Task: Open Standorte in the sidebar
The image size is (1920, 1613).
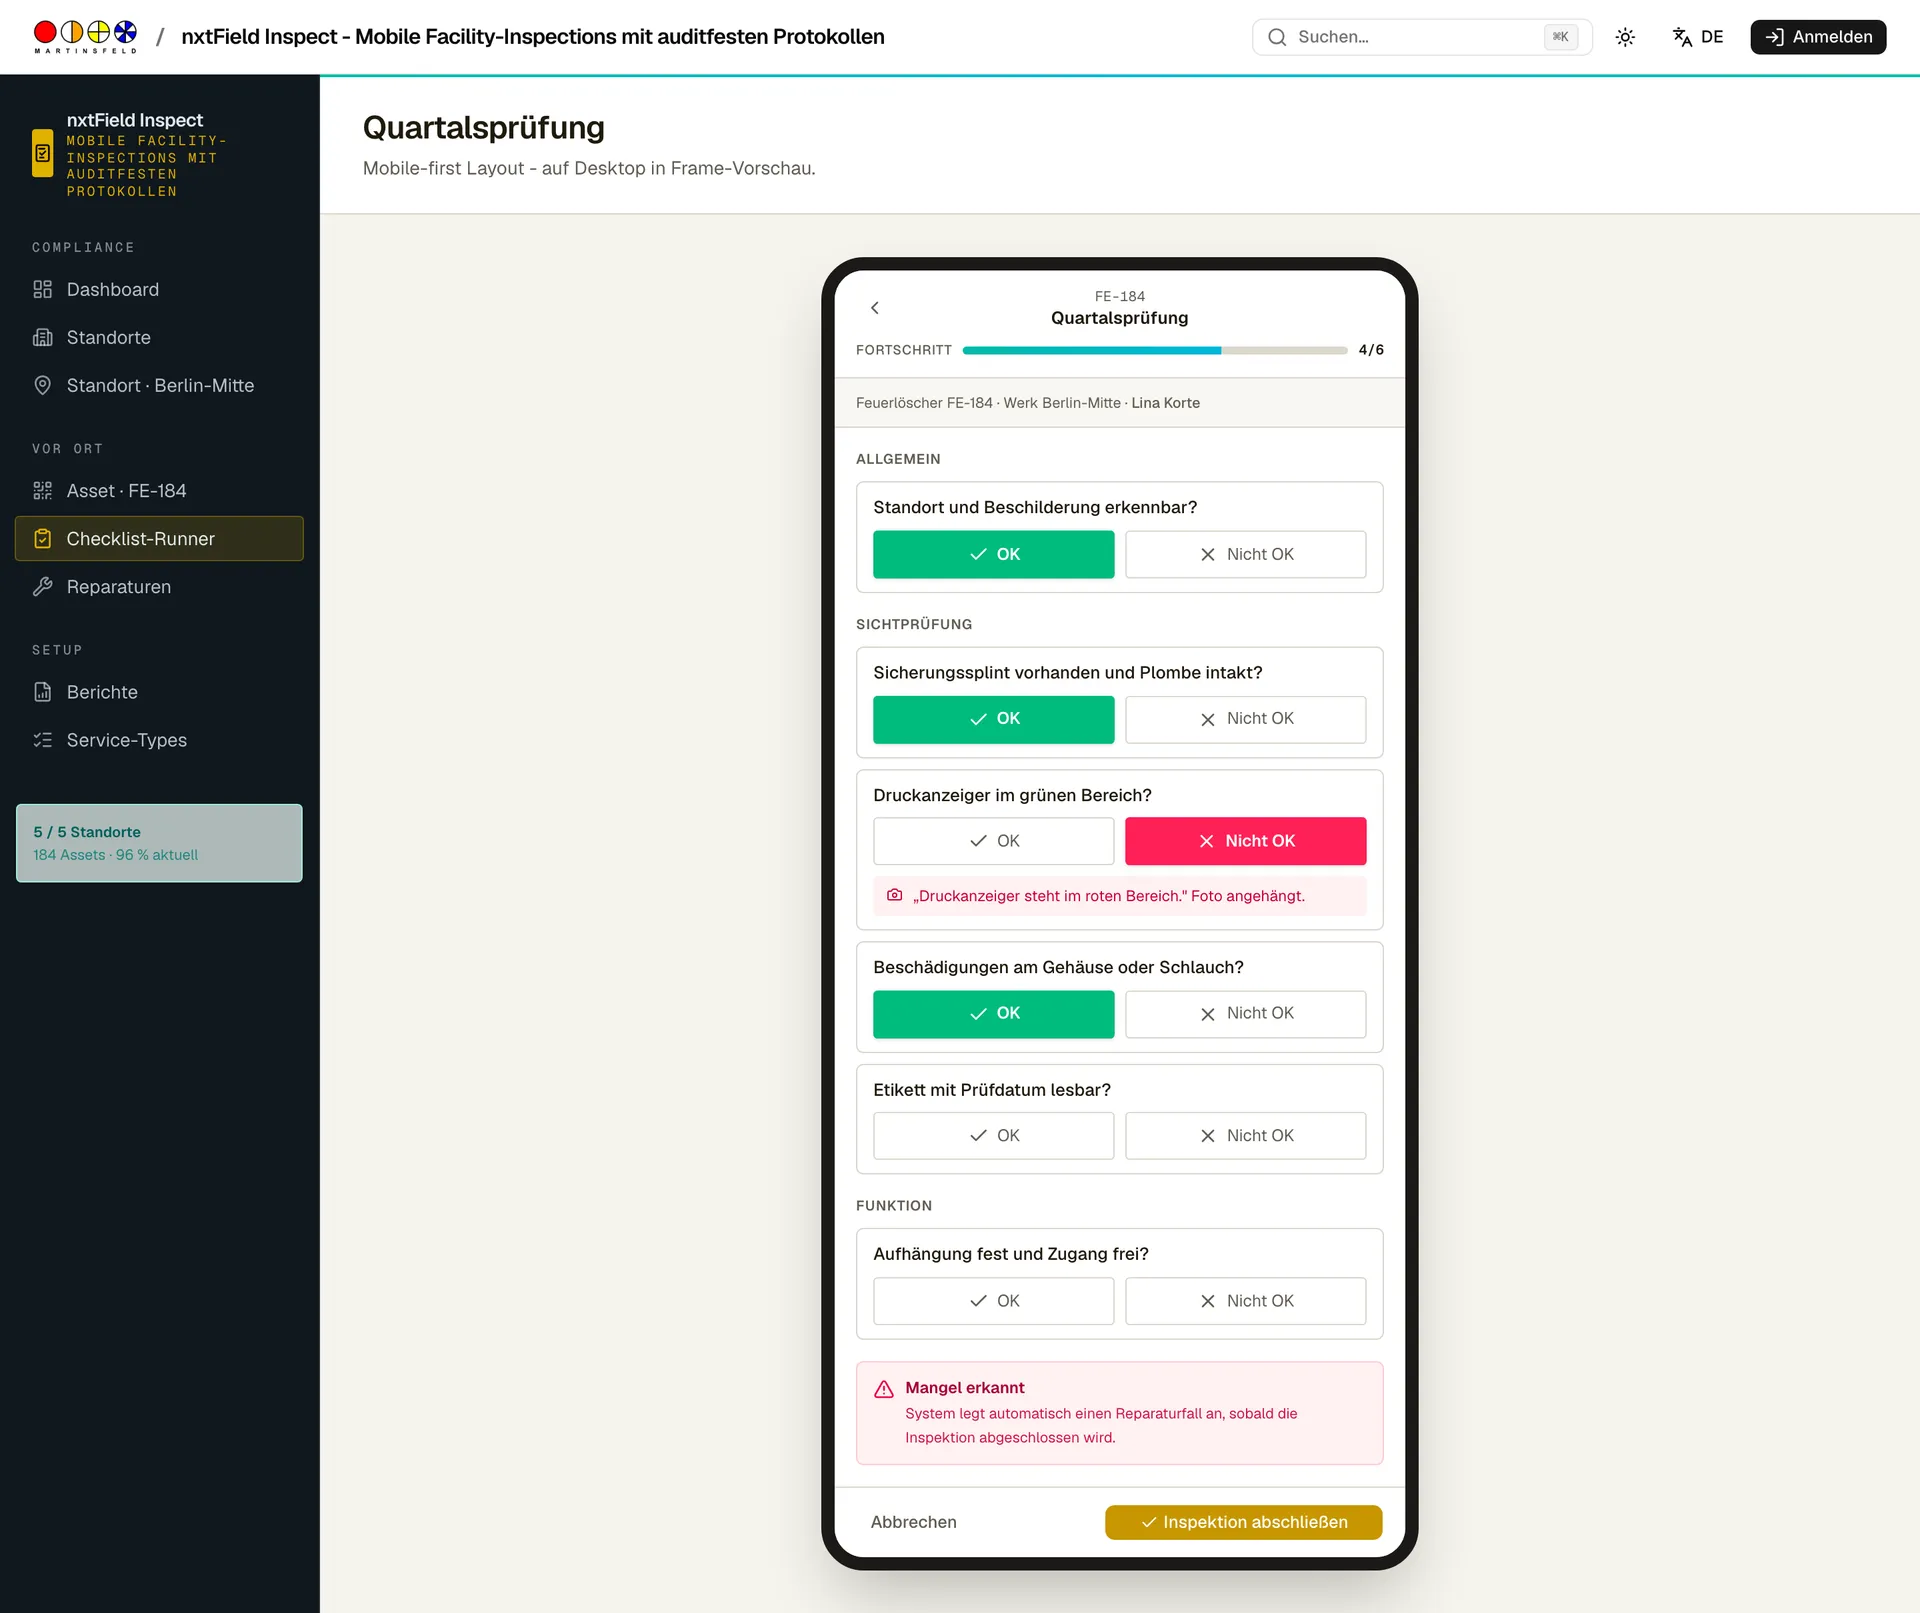Action: tap(159, 338)
